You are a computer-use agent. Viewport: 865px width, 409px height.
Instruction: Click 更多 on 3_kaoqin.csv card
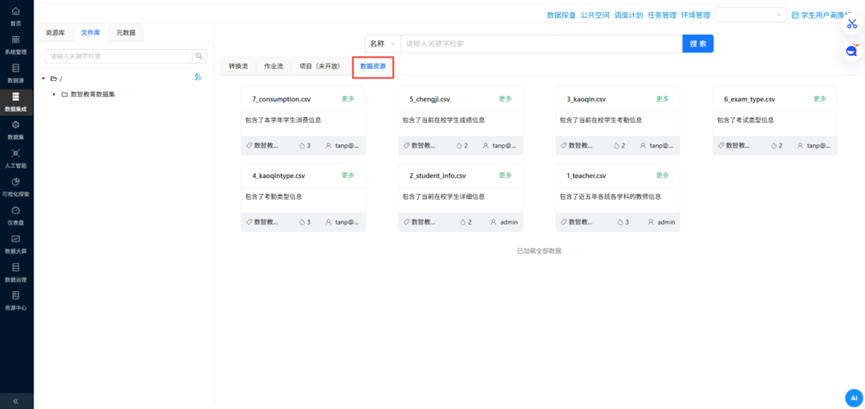tap(663, 99)
